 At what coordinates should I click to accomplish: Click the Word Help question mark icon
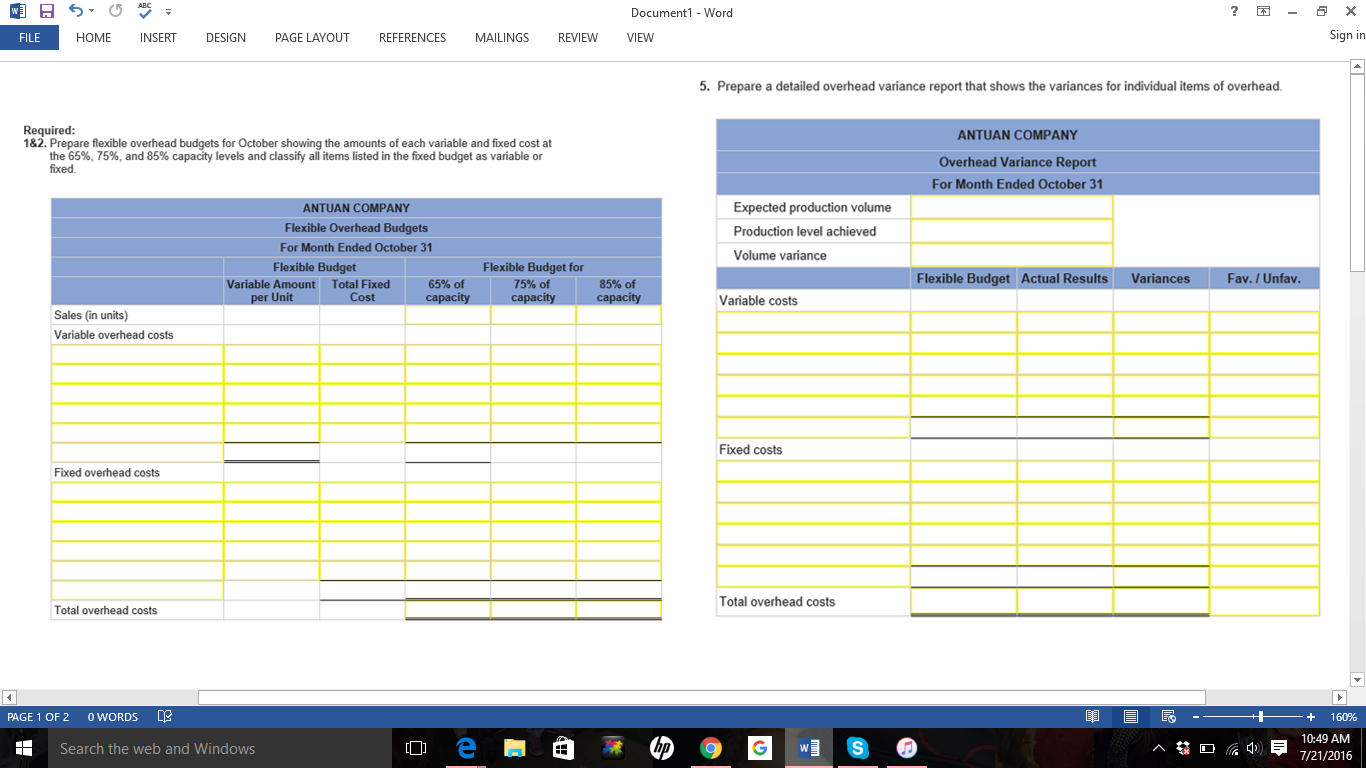pos(1235,12)
